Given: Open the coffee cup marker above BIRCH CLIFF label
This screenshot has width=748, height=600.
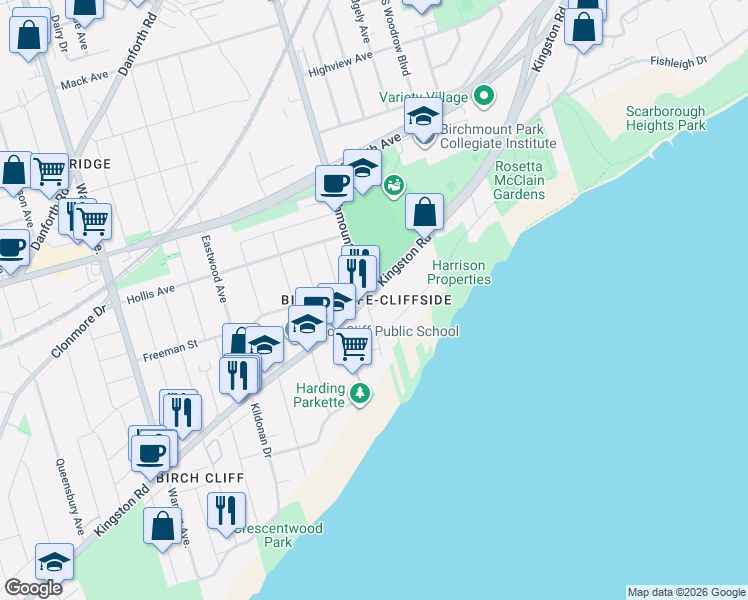Looking at the screenshot, I should point(150,456).
